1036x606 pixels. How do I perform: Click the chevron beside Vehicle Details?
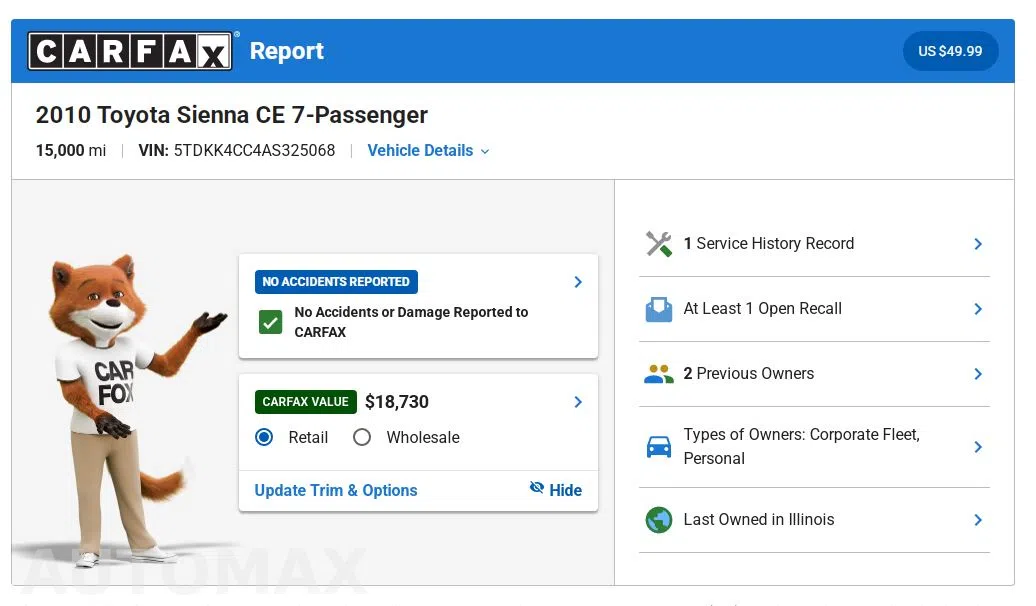point(485,151)
